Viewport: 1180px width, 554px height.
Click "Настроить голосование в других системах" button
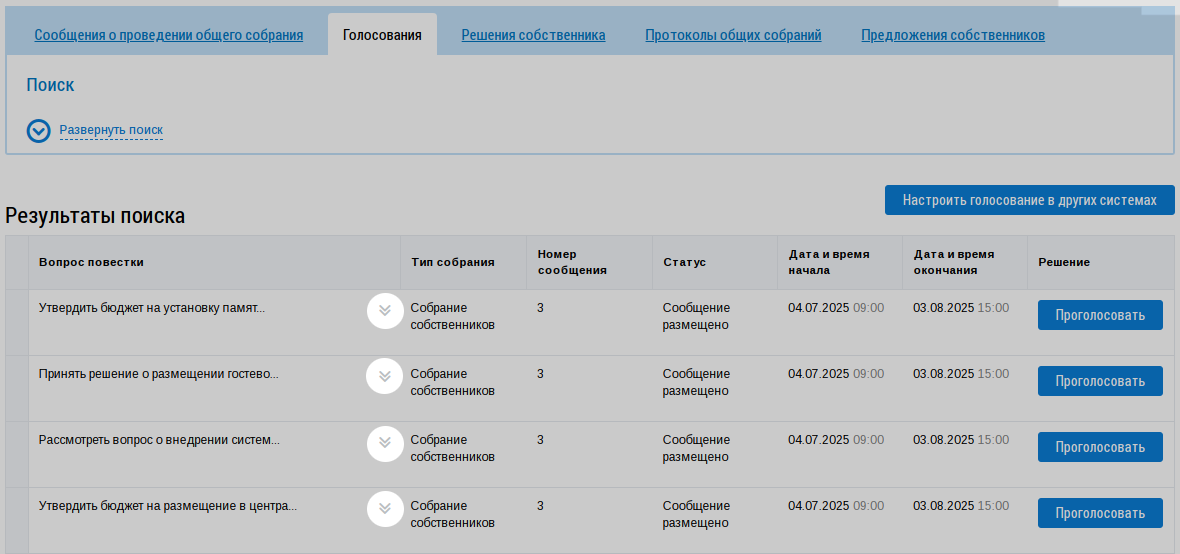pyautogui.click(x=1029, y=200)
